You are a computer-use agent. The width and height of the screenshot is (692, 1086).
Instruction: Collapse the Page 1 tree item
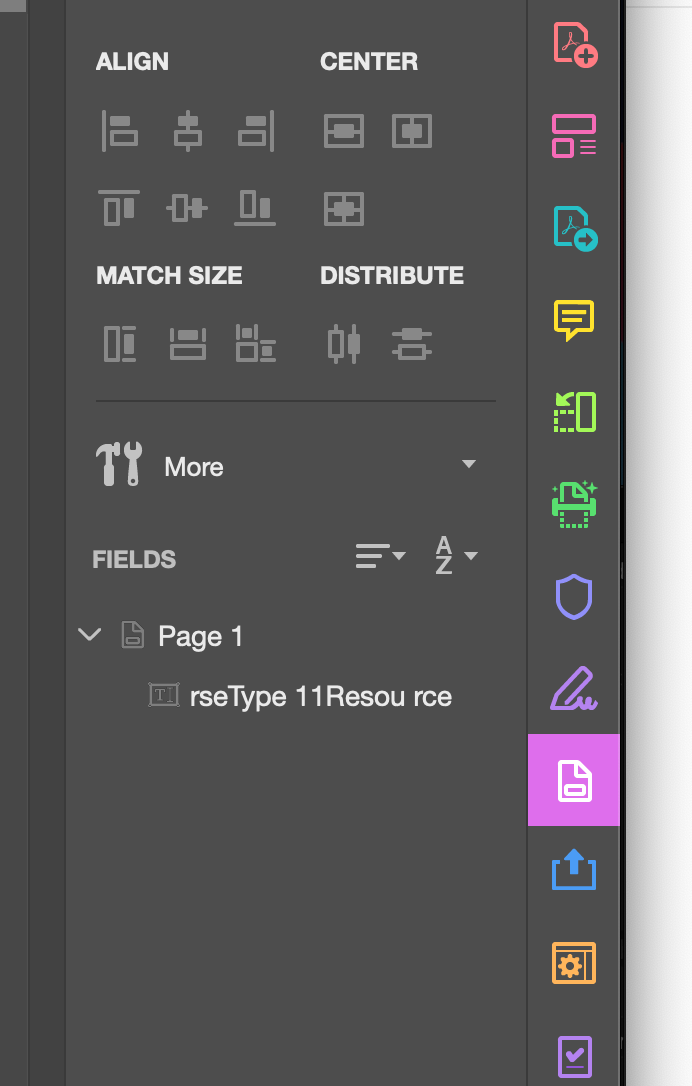point(90,634)
